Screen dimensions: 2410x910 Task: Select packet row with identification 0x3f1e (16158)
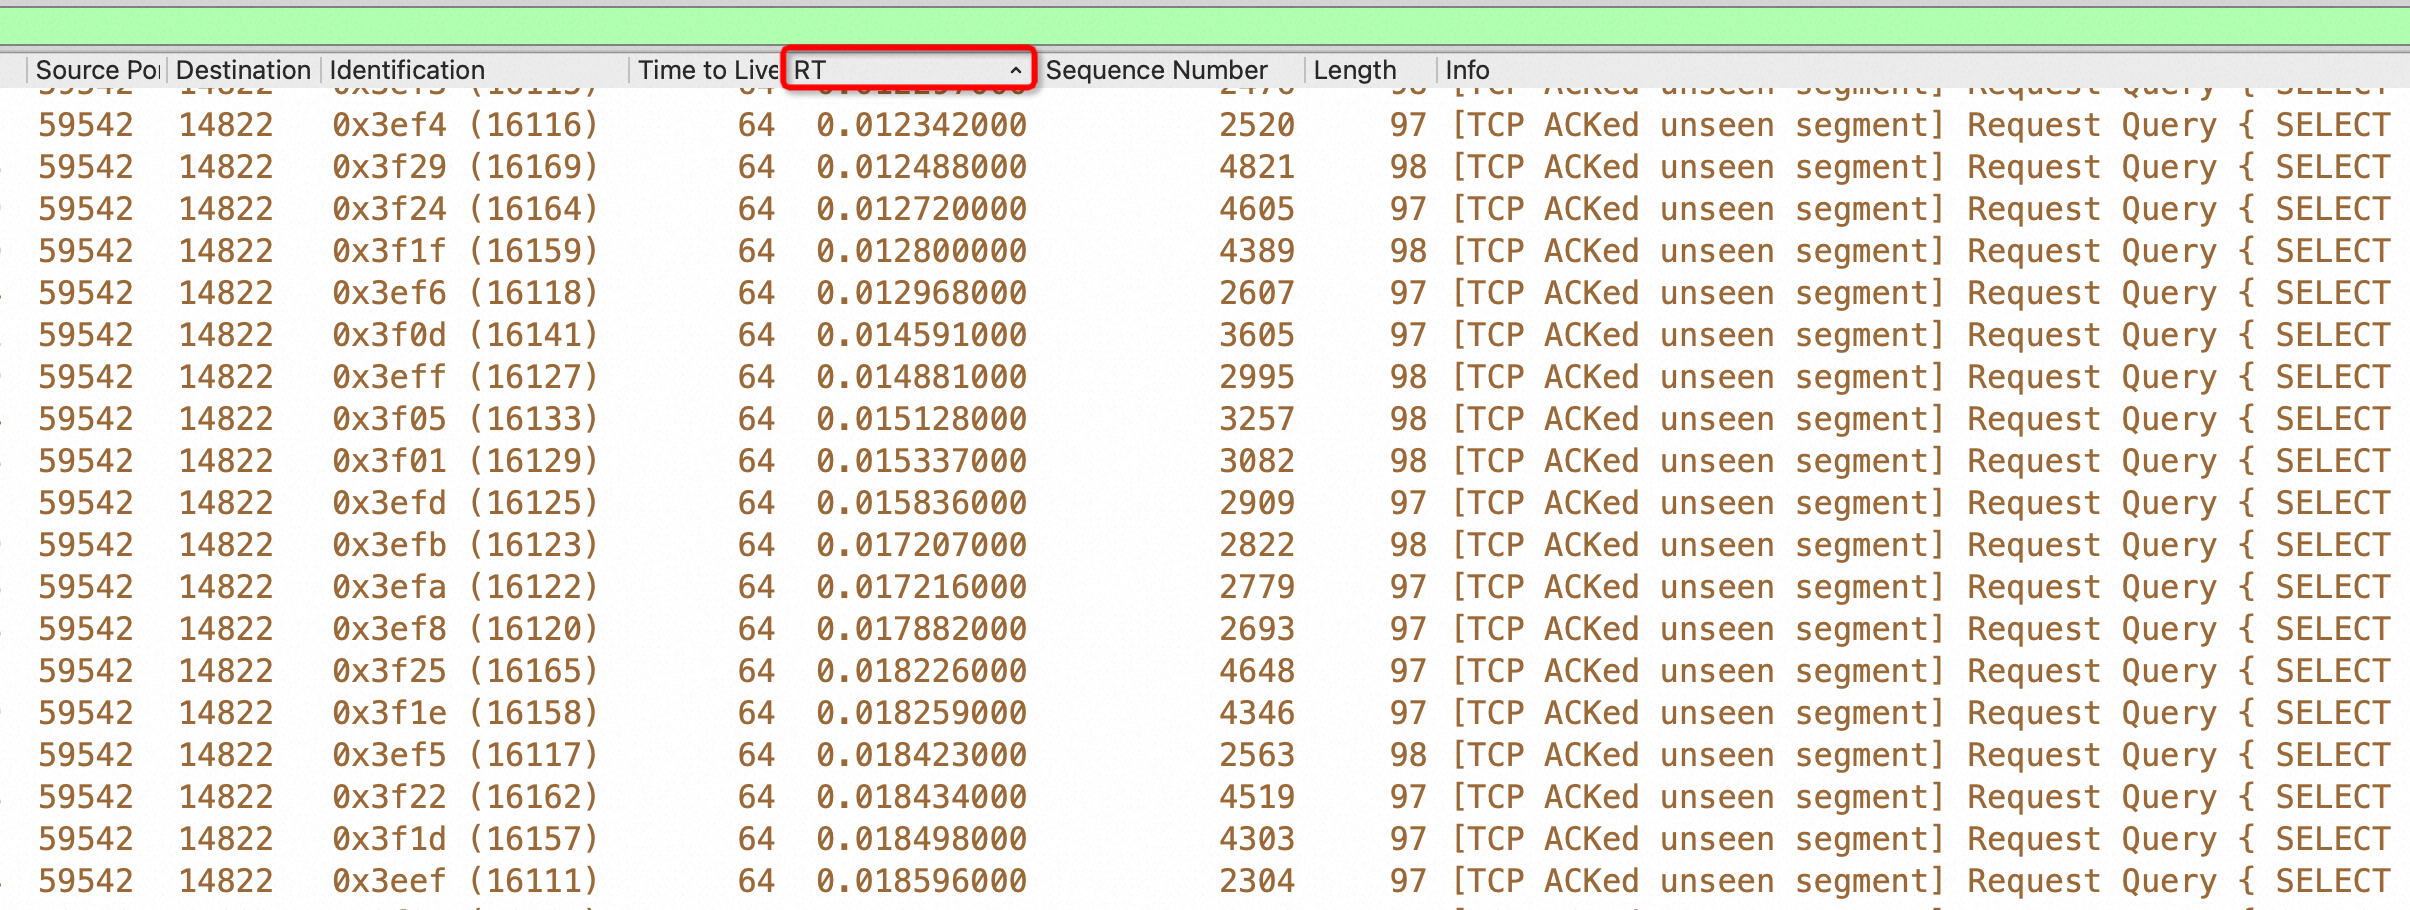pos(1205,713)
